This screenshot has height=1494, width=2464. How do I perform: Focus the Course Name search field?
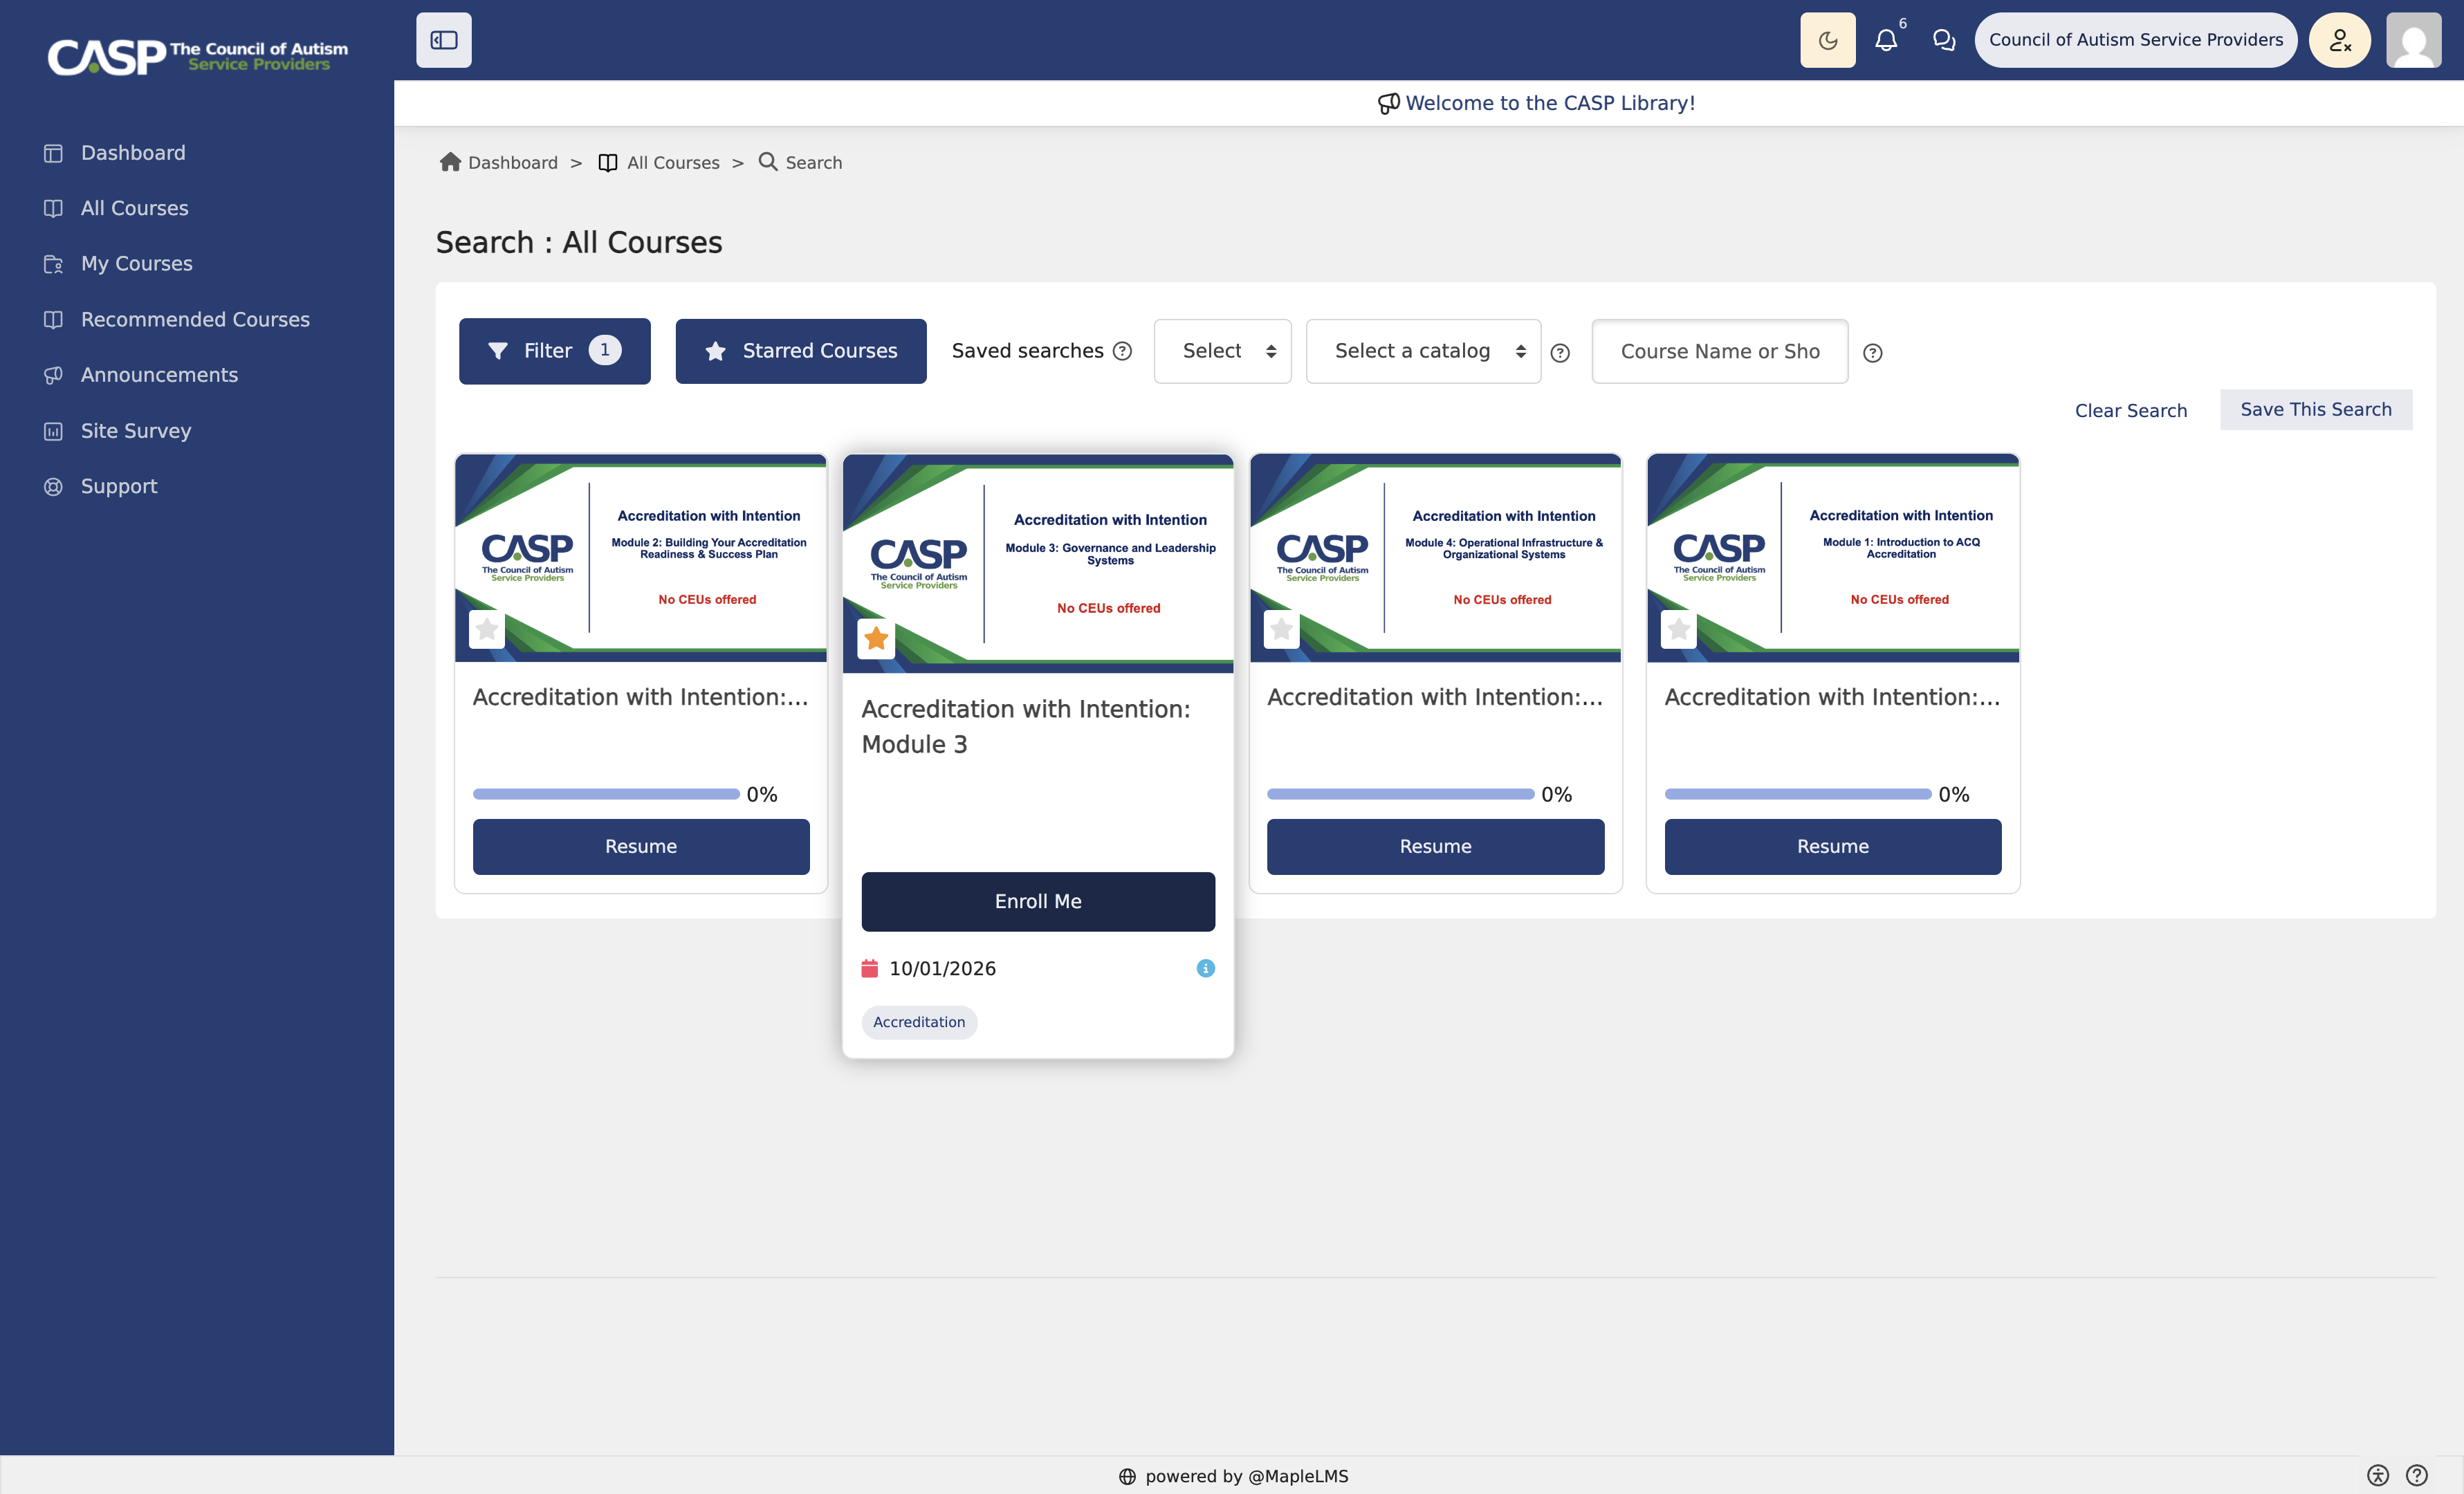pyautogui.click(x=1719, y=351)
